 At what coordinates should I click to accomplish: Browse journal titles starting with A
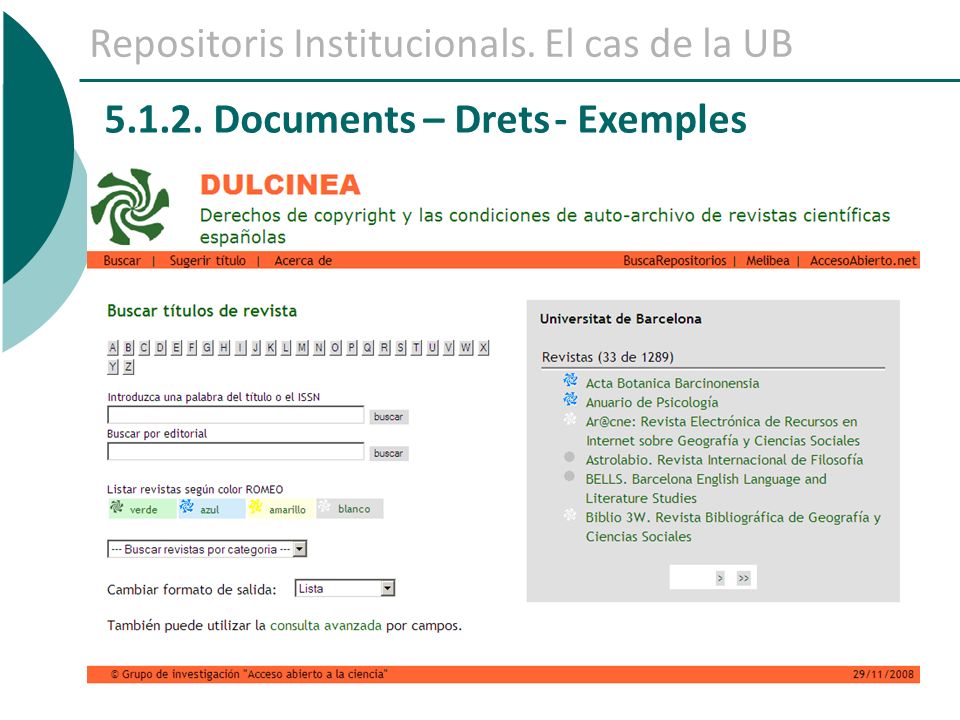point(113,348)
